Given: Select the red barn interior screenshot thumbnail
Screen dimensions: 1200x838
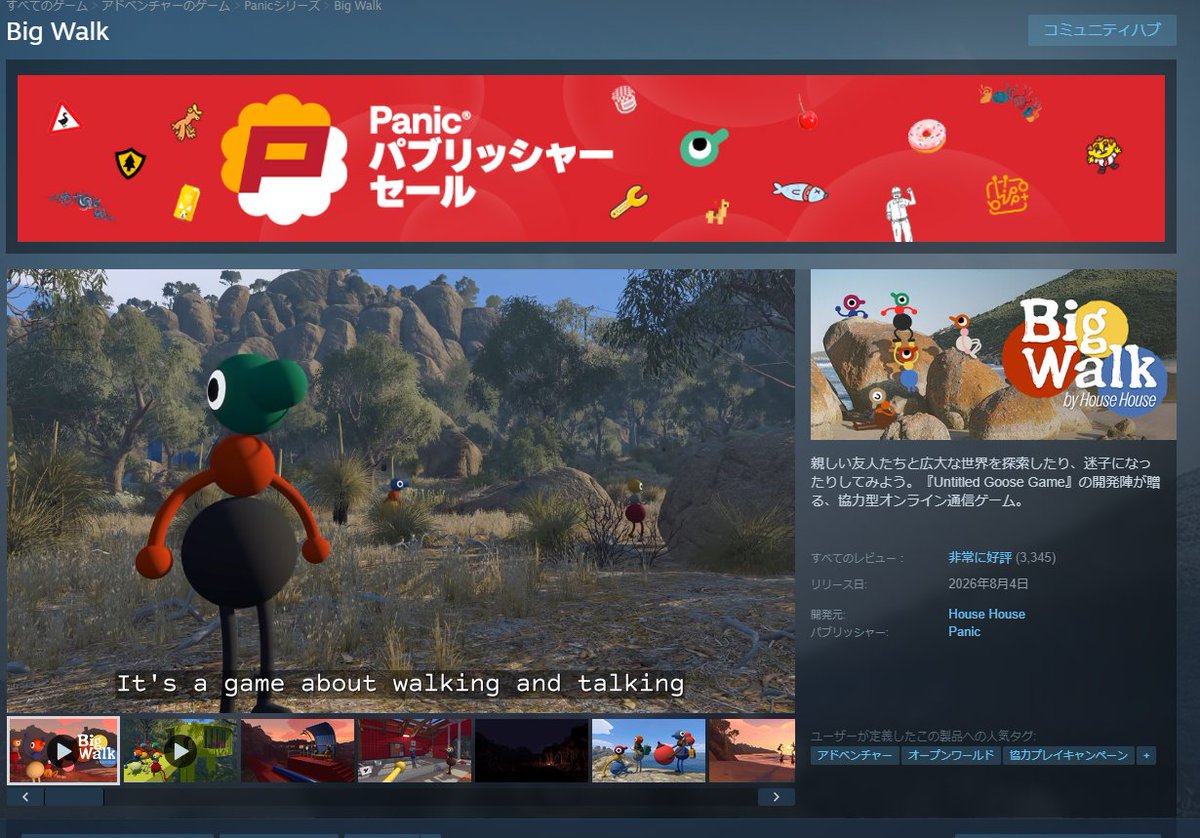Looking at the screenshot, I should pos(414,750).
